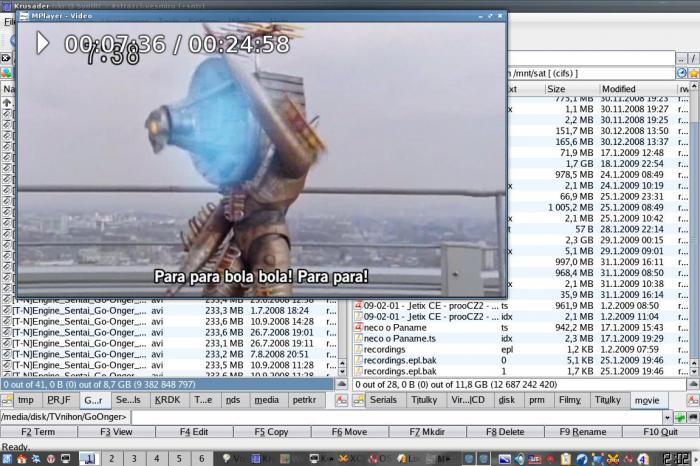Click F7 Mkdir button
The width and height of the screenshot is (700, 466).
point(427,432)
